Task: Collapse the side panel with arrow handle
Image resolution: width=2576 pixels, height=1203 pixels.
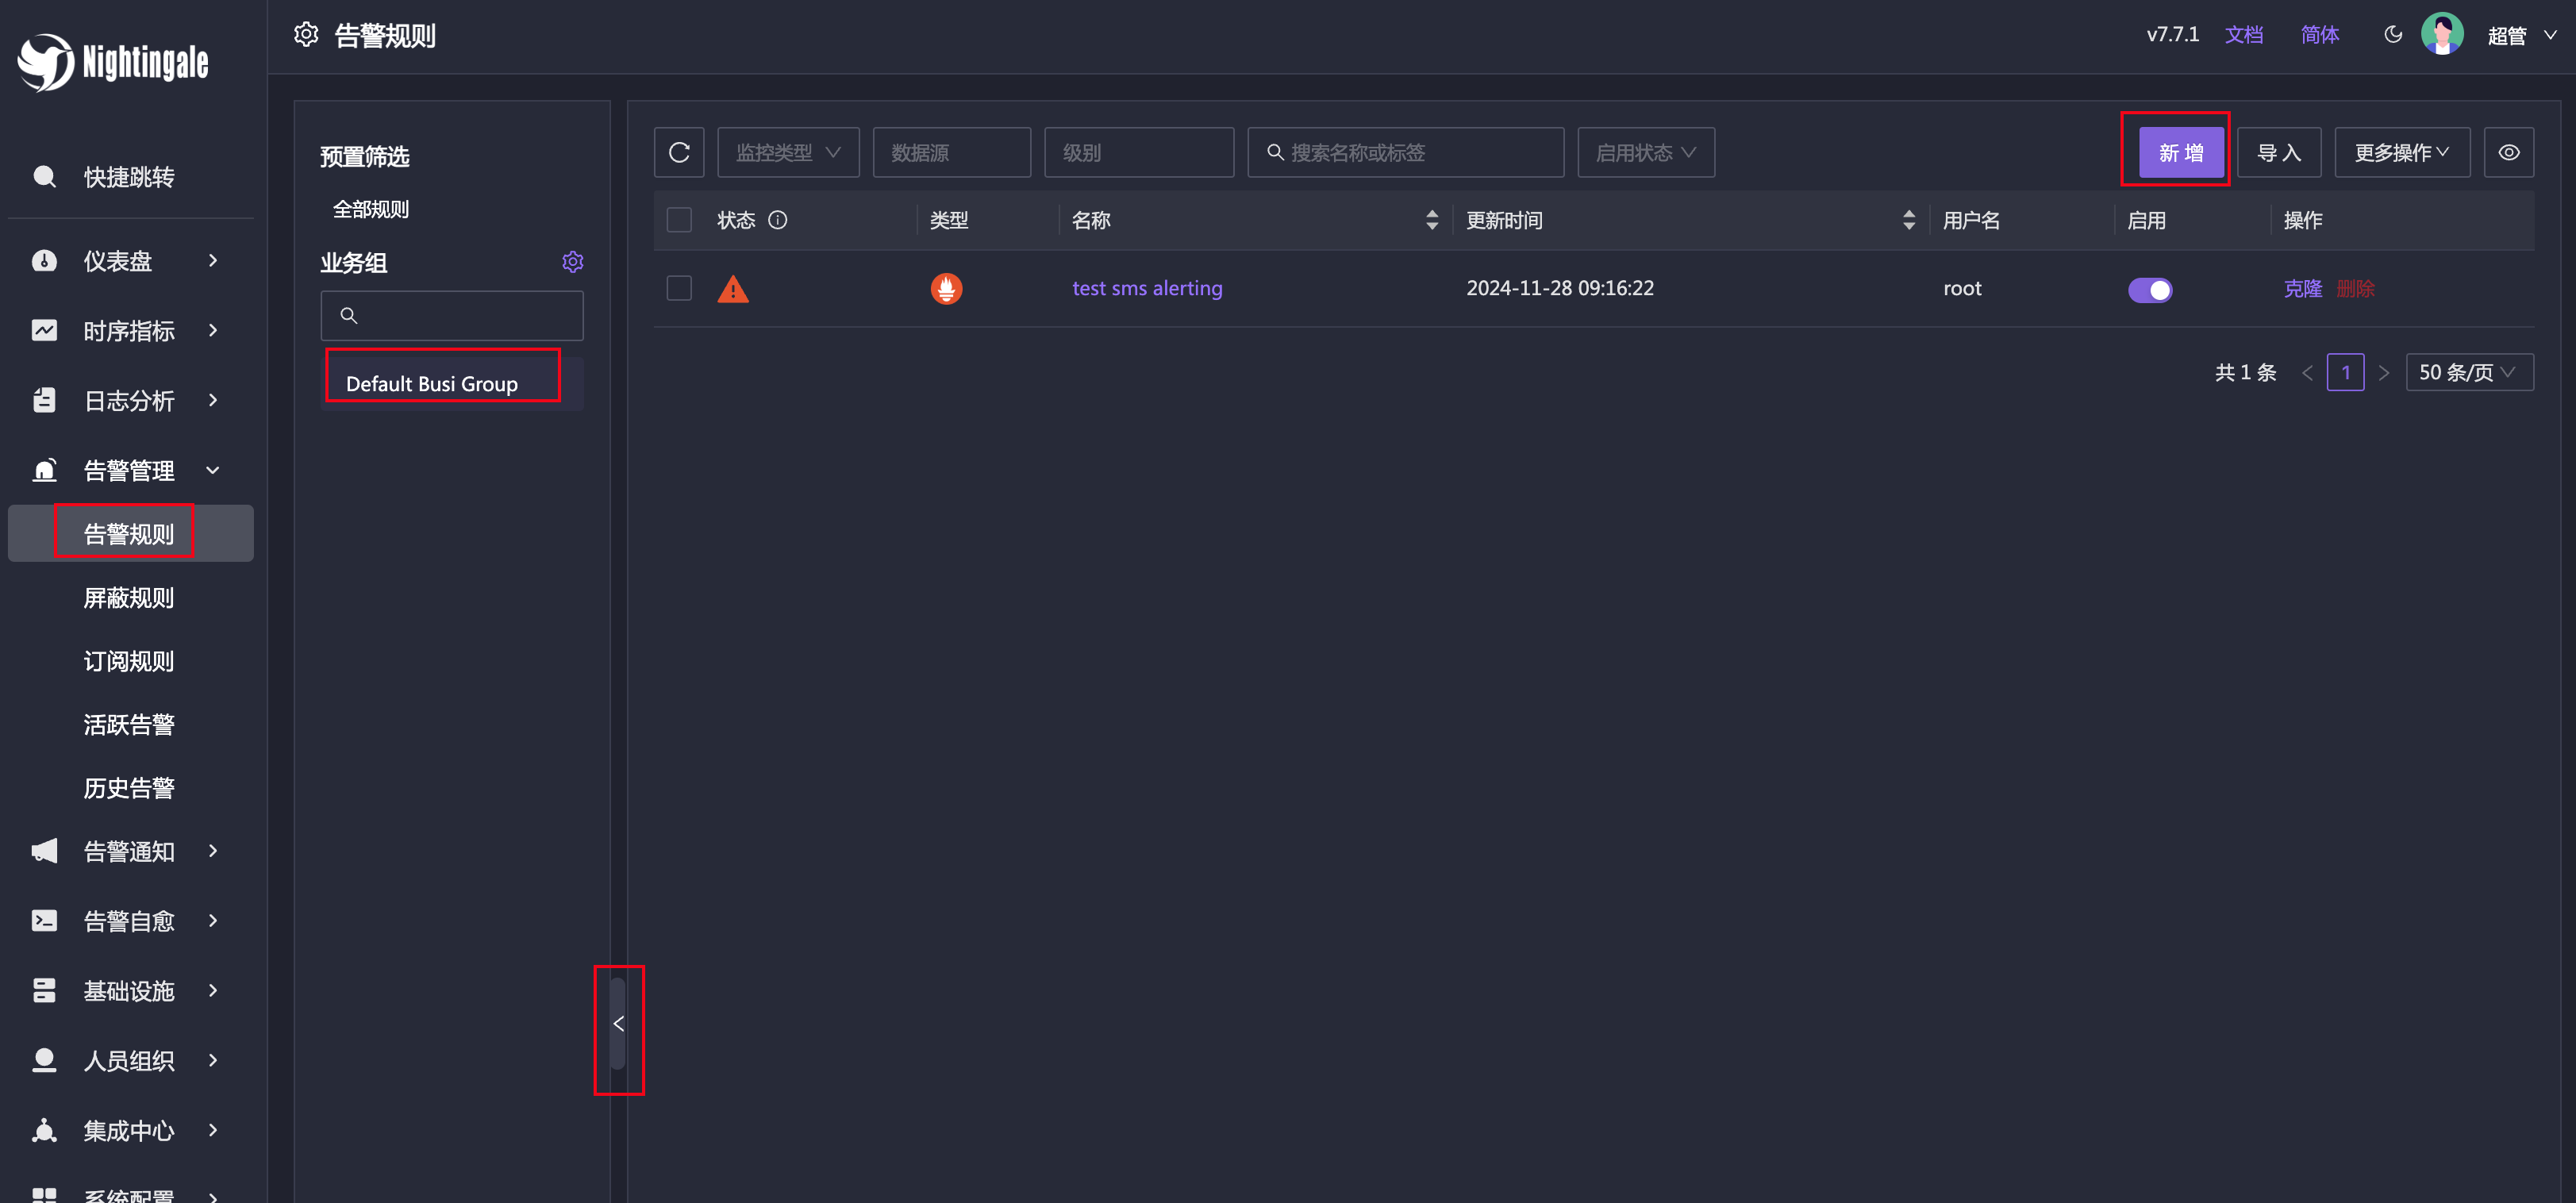Action: coord(618,1023)
